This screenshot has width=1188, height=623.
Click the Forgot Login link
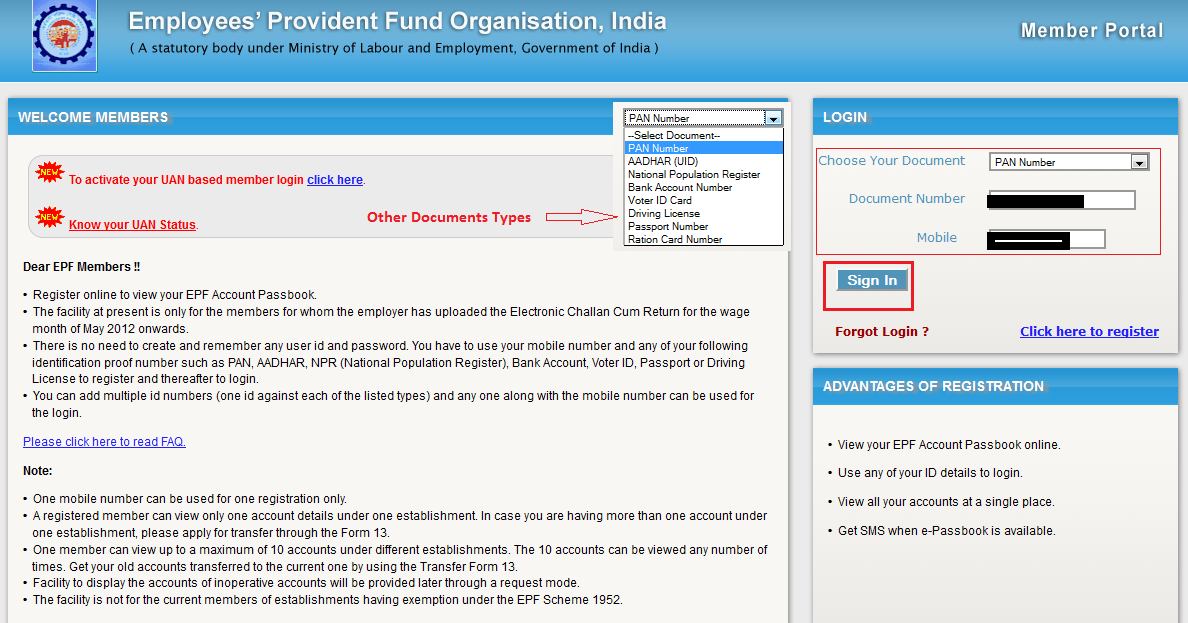click(881, 331)
